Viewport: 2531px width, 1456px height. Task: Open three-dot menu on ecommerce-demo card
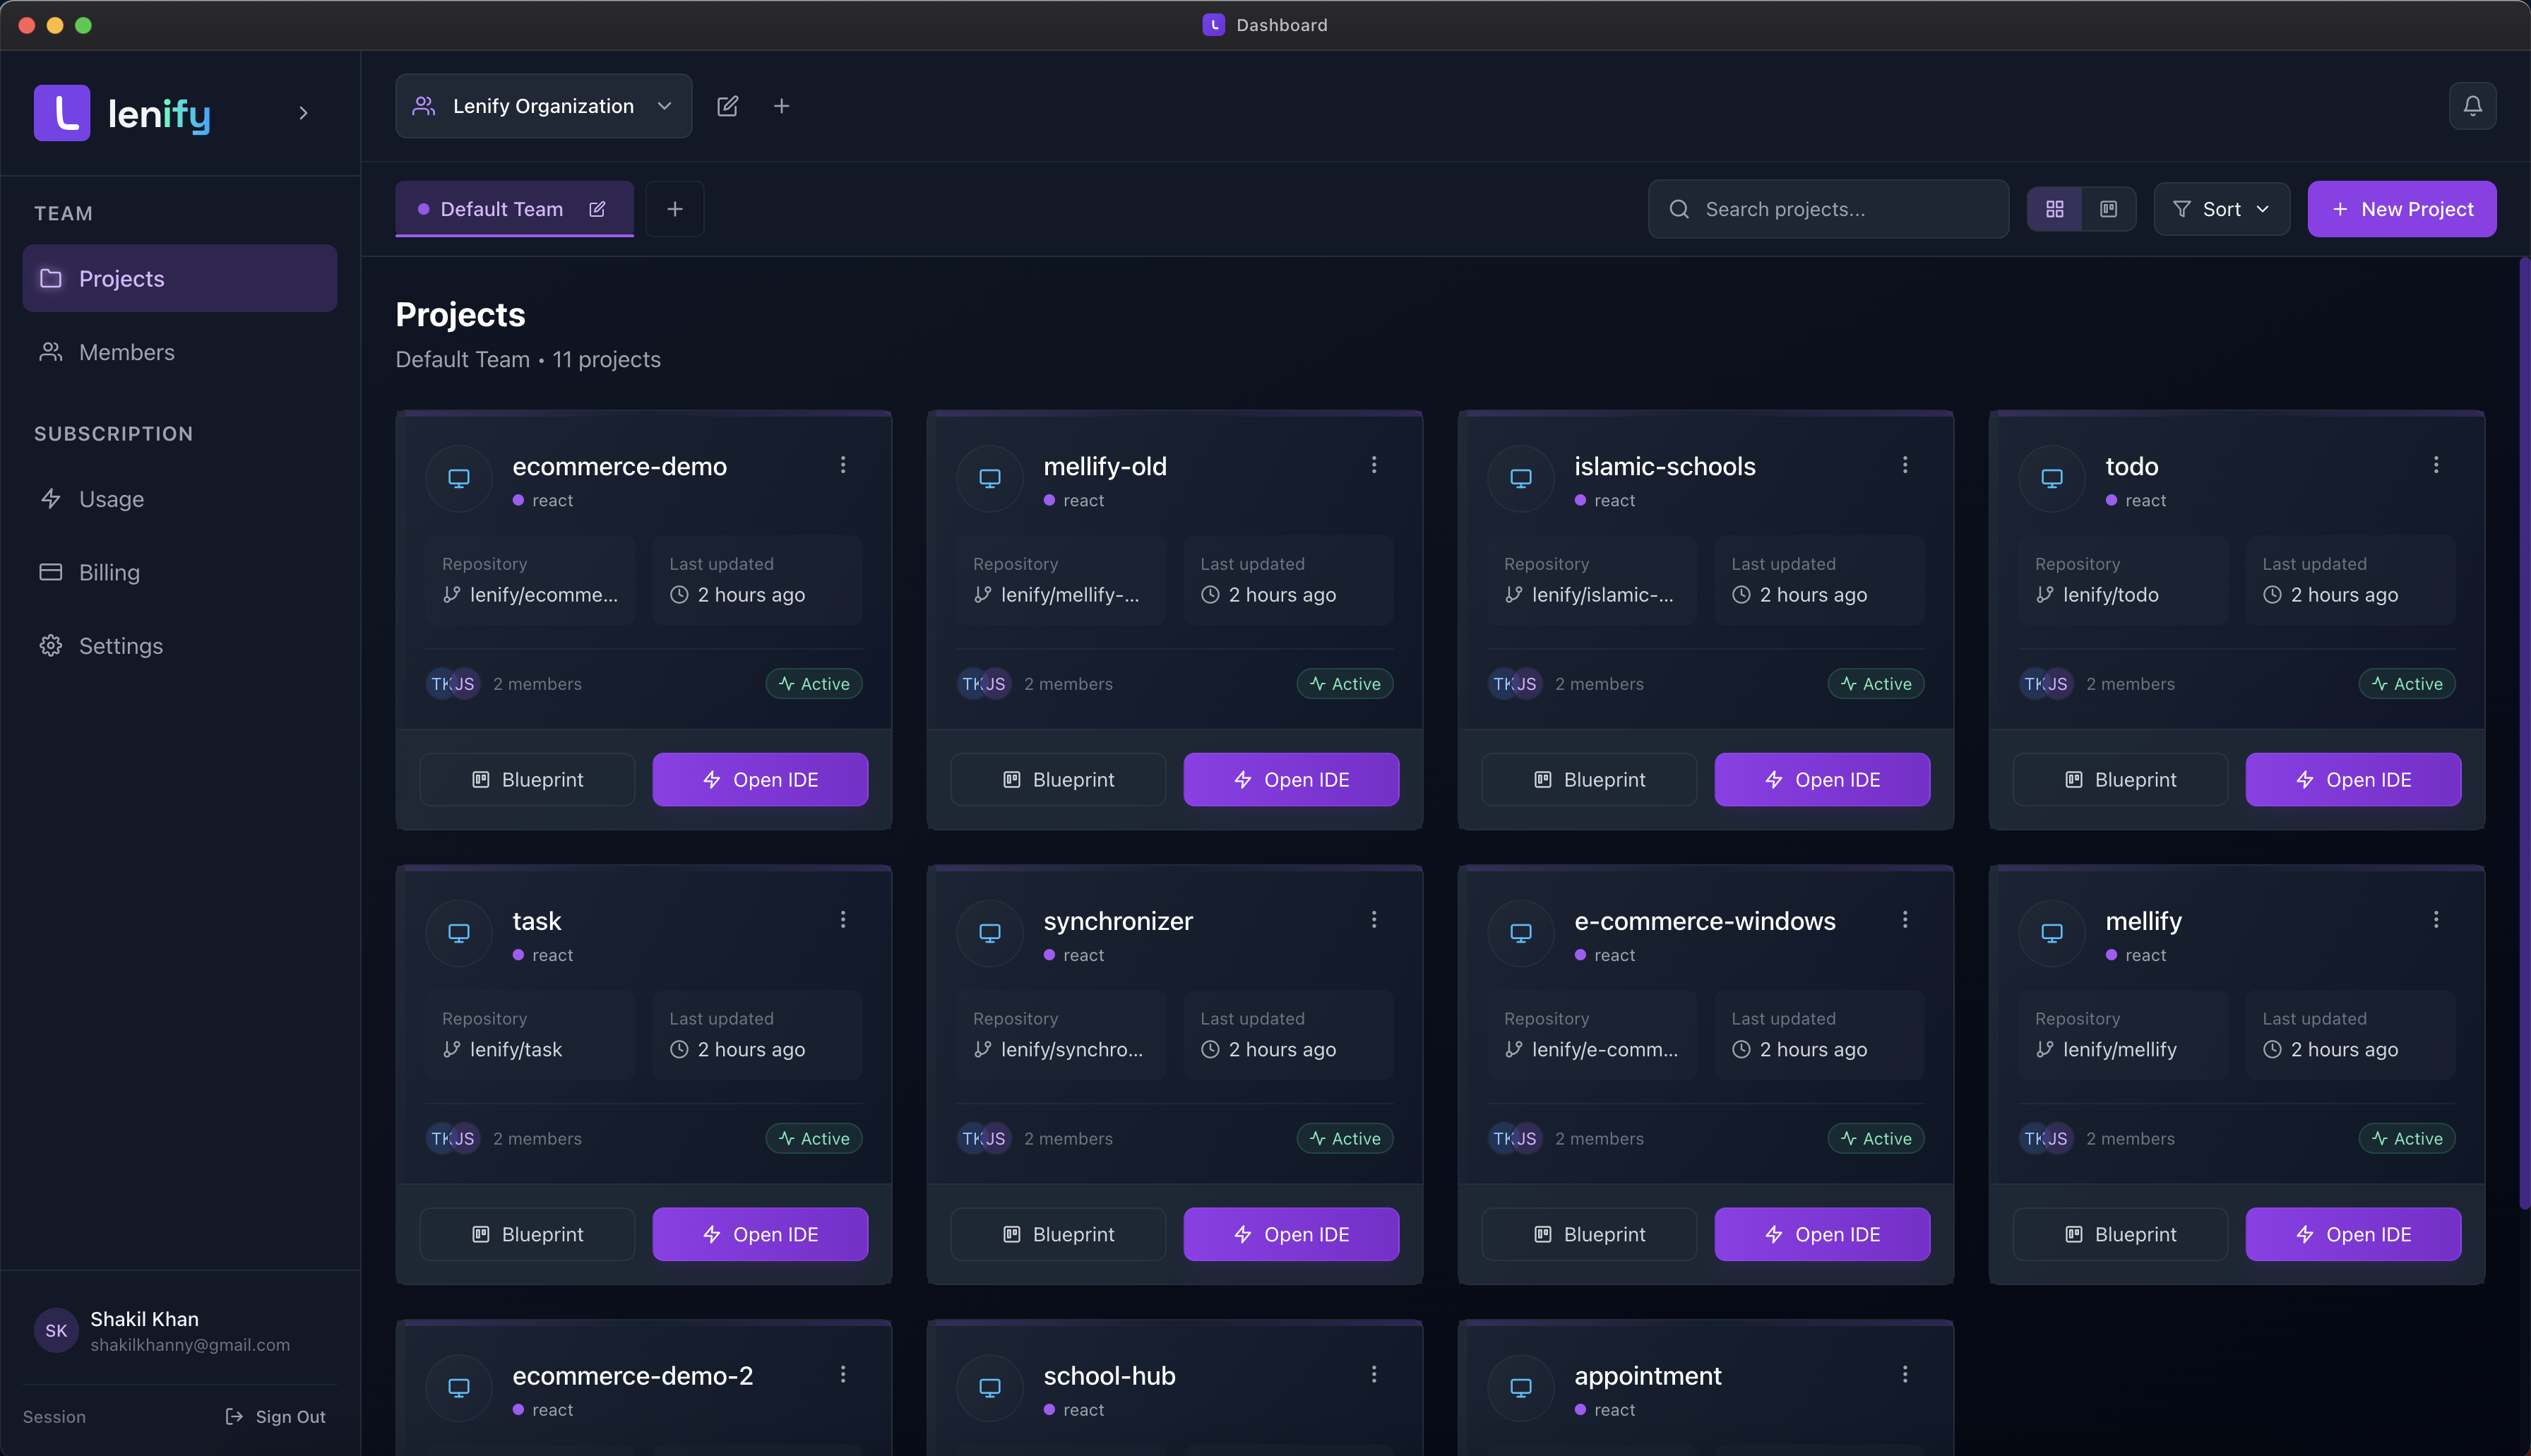click(x=843, y=465)
